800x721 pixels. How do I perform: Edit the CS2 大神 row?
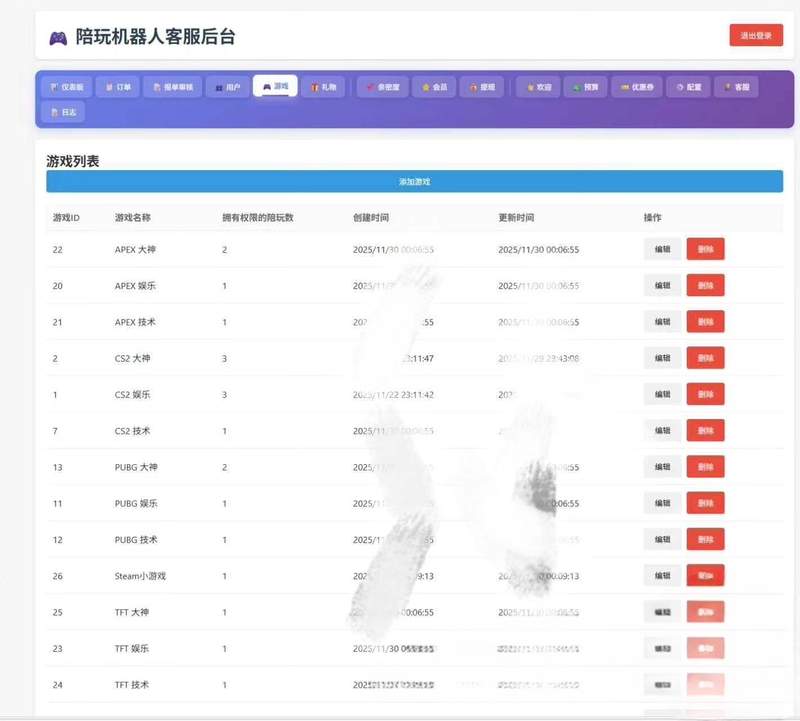point(662,358)
